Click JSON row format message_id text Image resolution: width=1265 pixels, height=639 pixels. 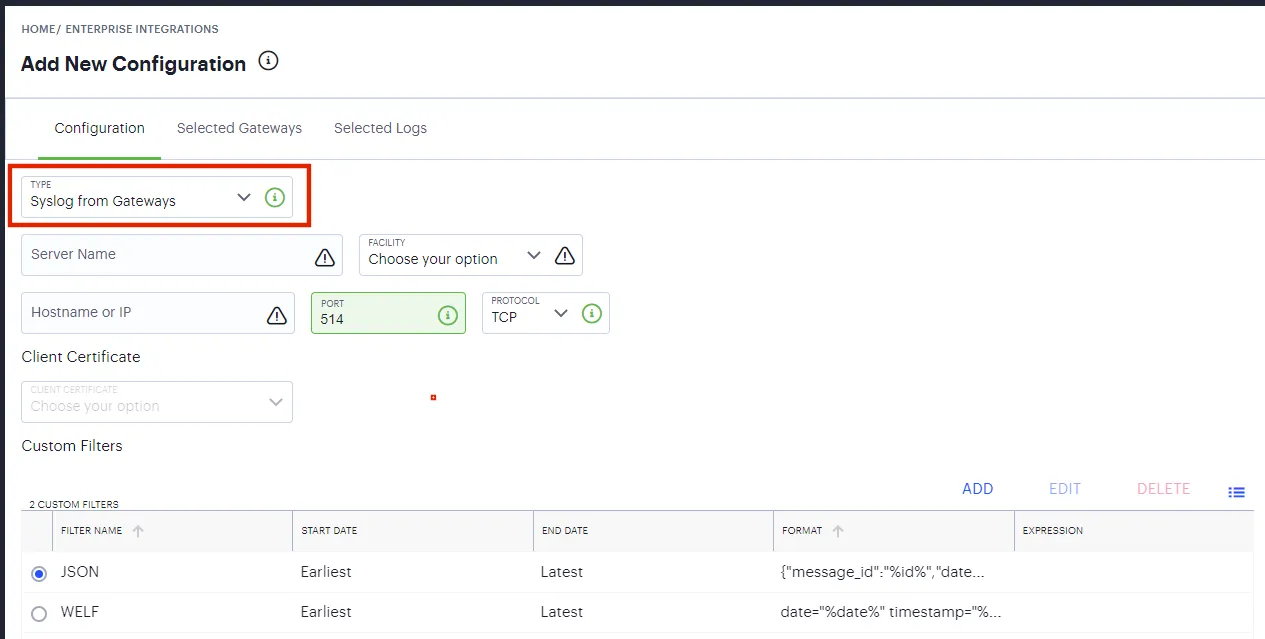click(x=883, y=572)
